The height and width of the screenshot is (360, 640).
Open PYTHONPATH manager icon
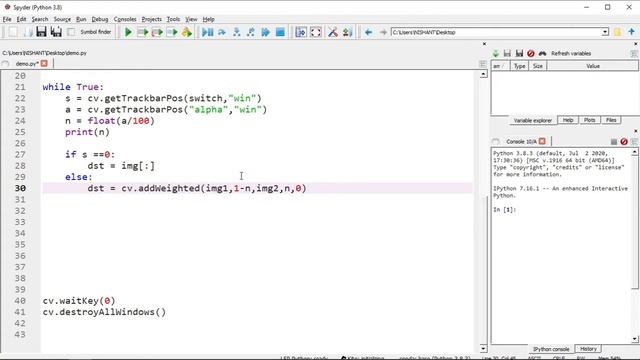click(347, 32)
